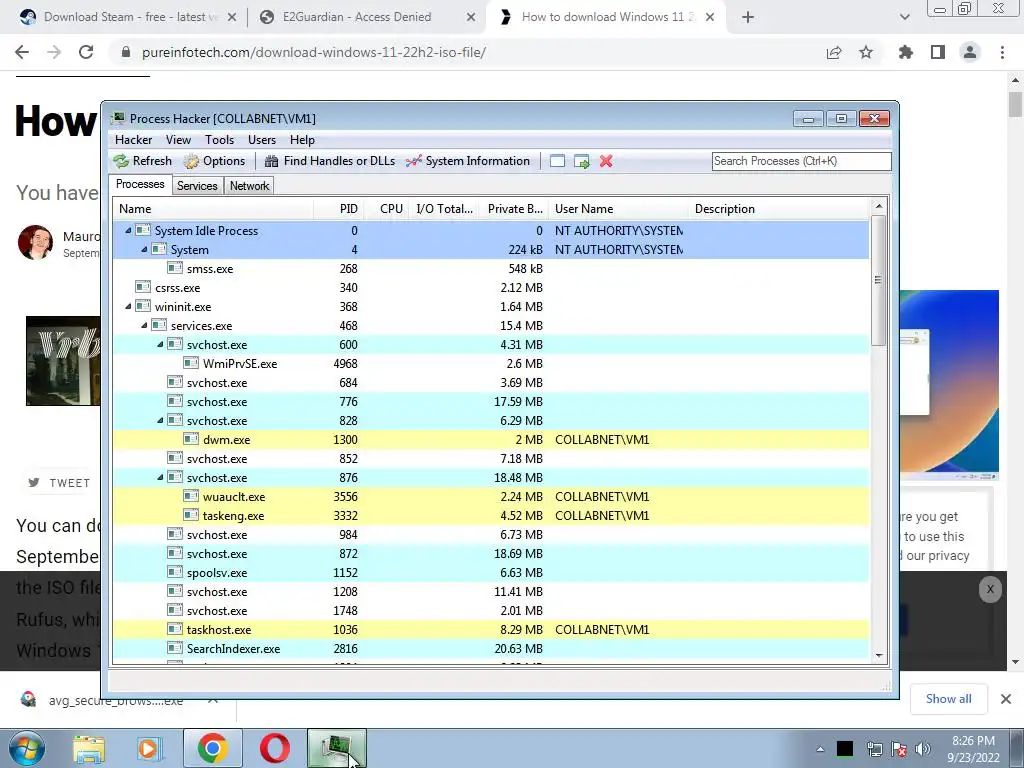1024x768 pixels.
Task: Bookmark this page with the star icon
Action: [866, 52]
